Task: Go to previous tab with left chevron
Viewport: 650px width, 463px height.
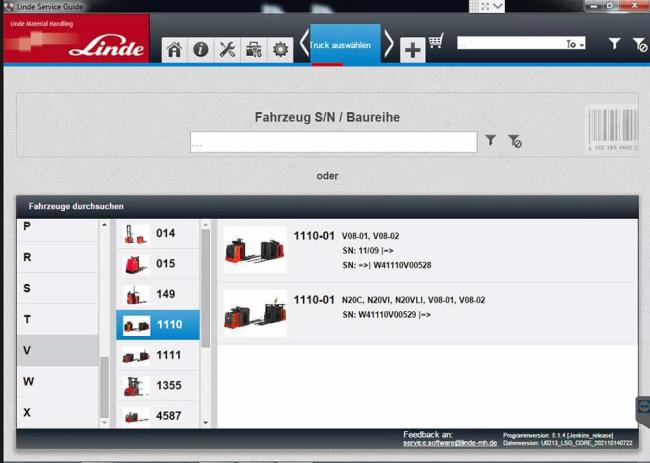Action: (x=304, y=45)
